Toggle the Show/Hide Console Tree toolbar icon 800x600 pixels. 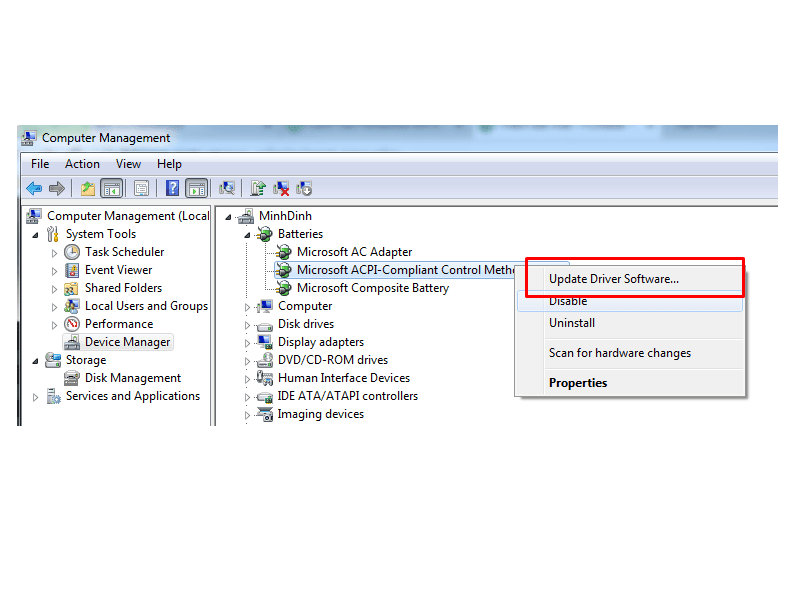[x=112, y=189]
